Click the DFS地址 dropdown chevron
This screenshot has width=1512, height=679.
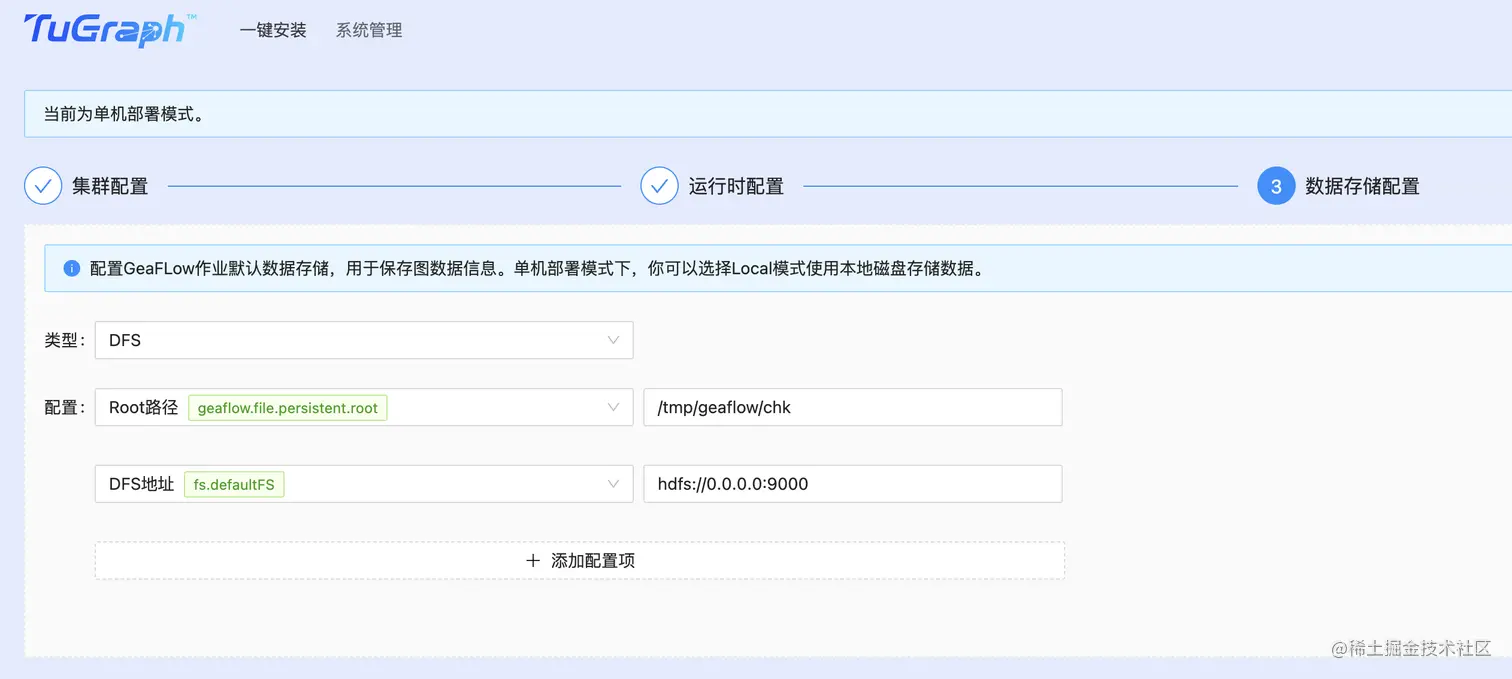click(613, 484)
